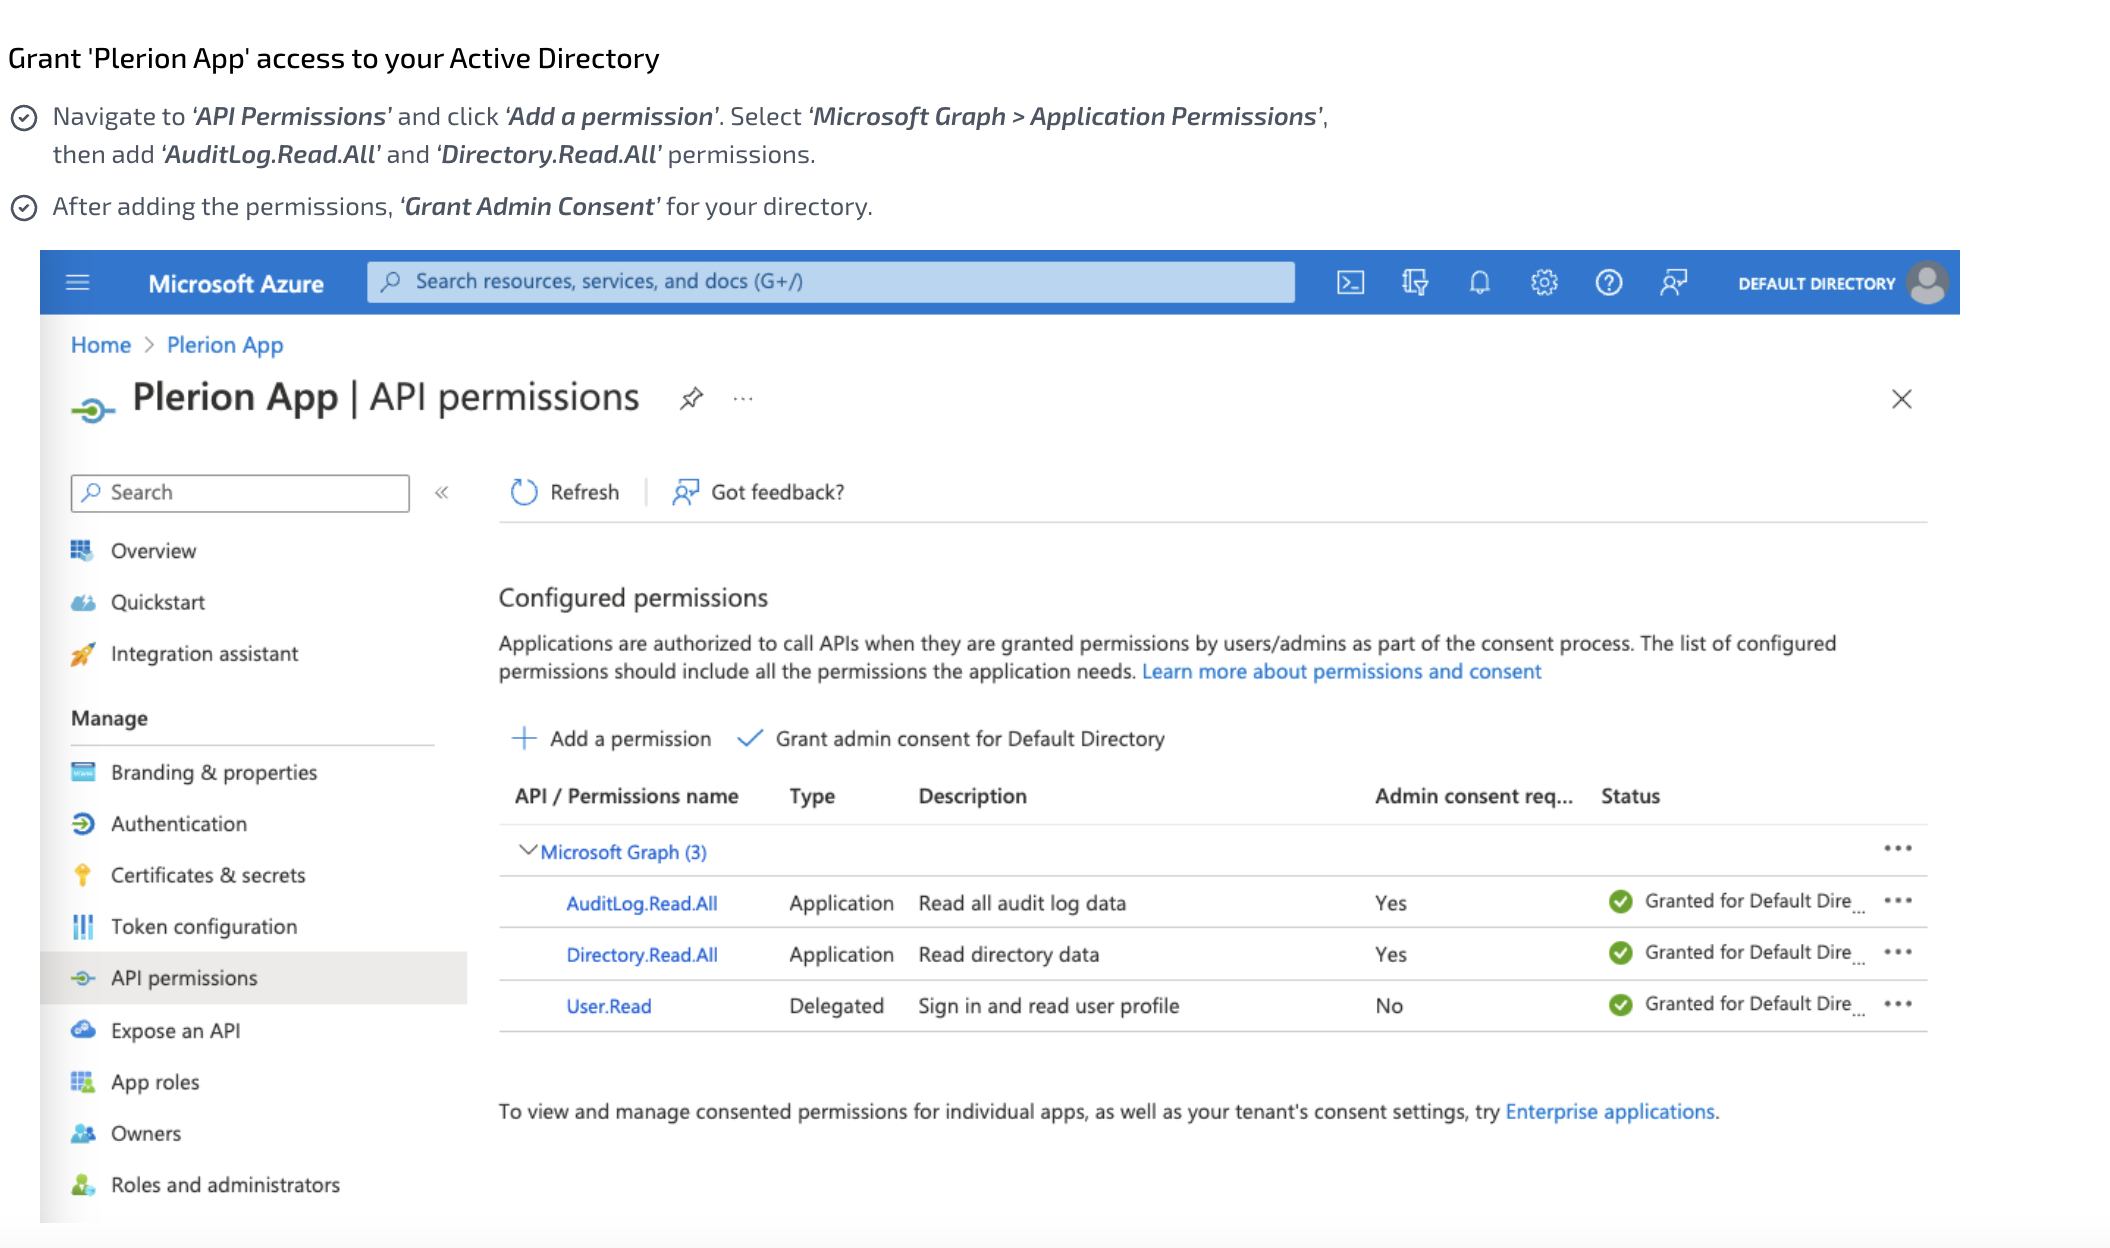
Task: Click the Refresh button
Action: 565,492
